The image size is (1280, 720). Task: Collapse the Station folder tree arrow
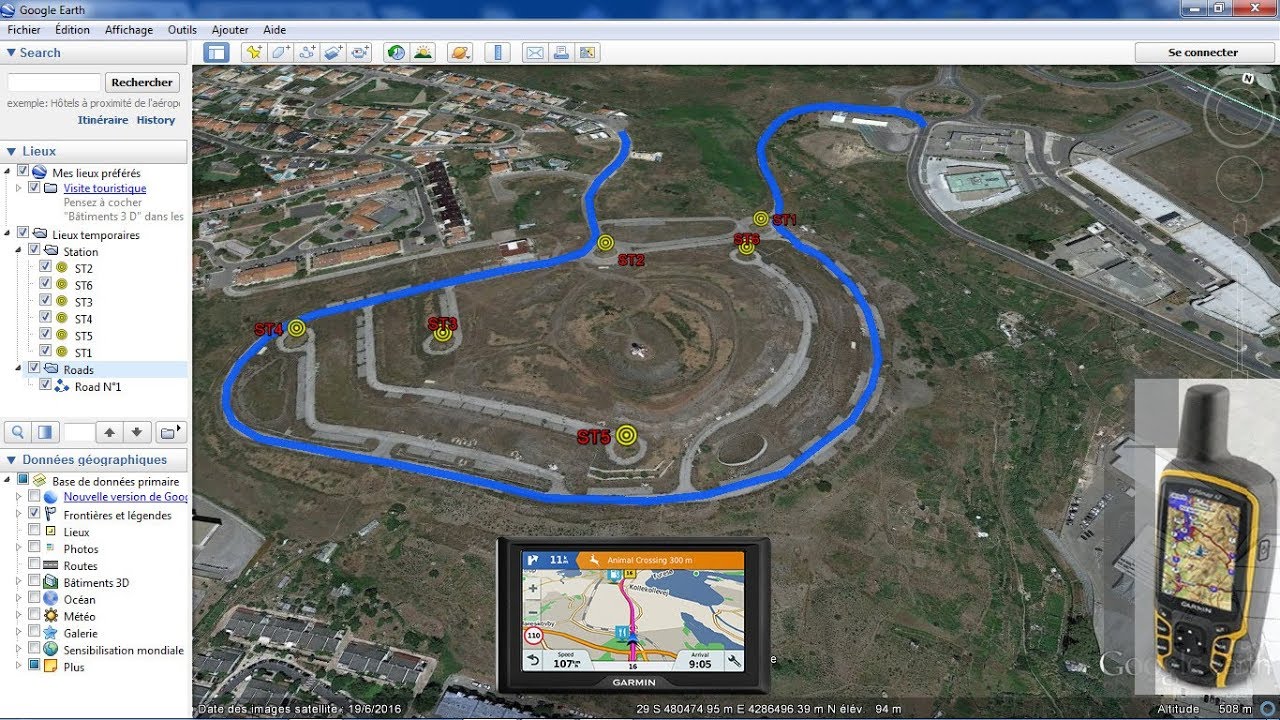pyautogui.click(x=20, y=251)
